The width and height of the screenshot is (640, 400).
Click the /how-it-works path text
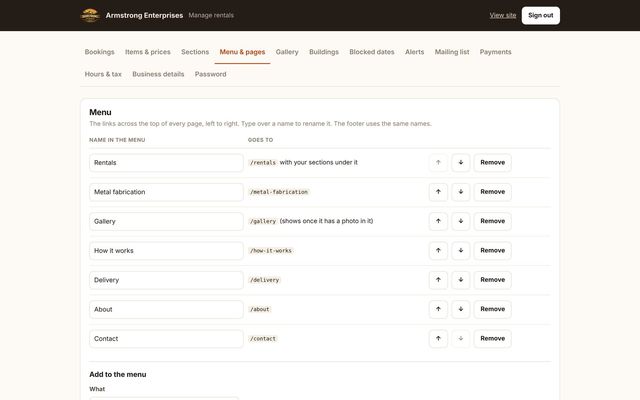271,251
